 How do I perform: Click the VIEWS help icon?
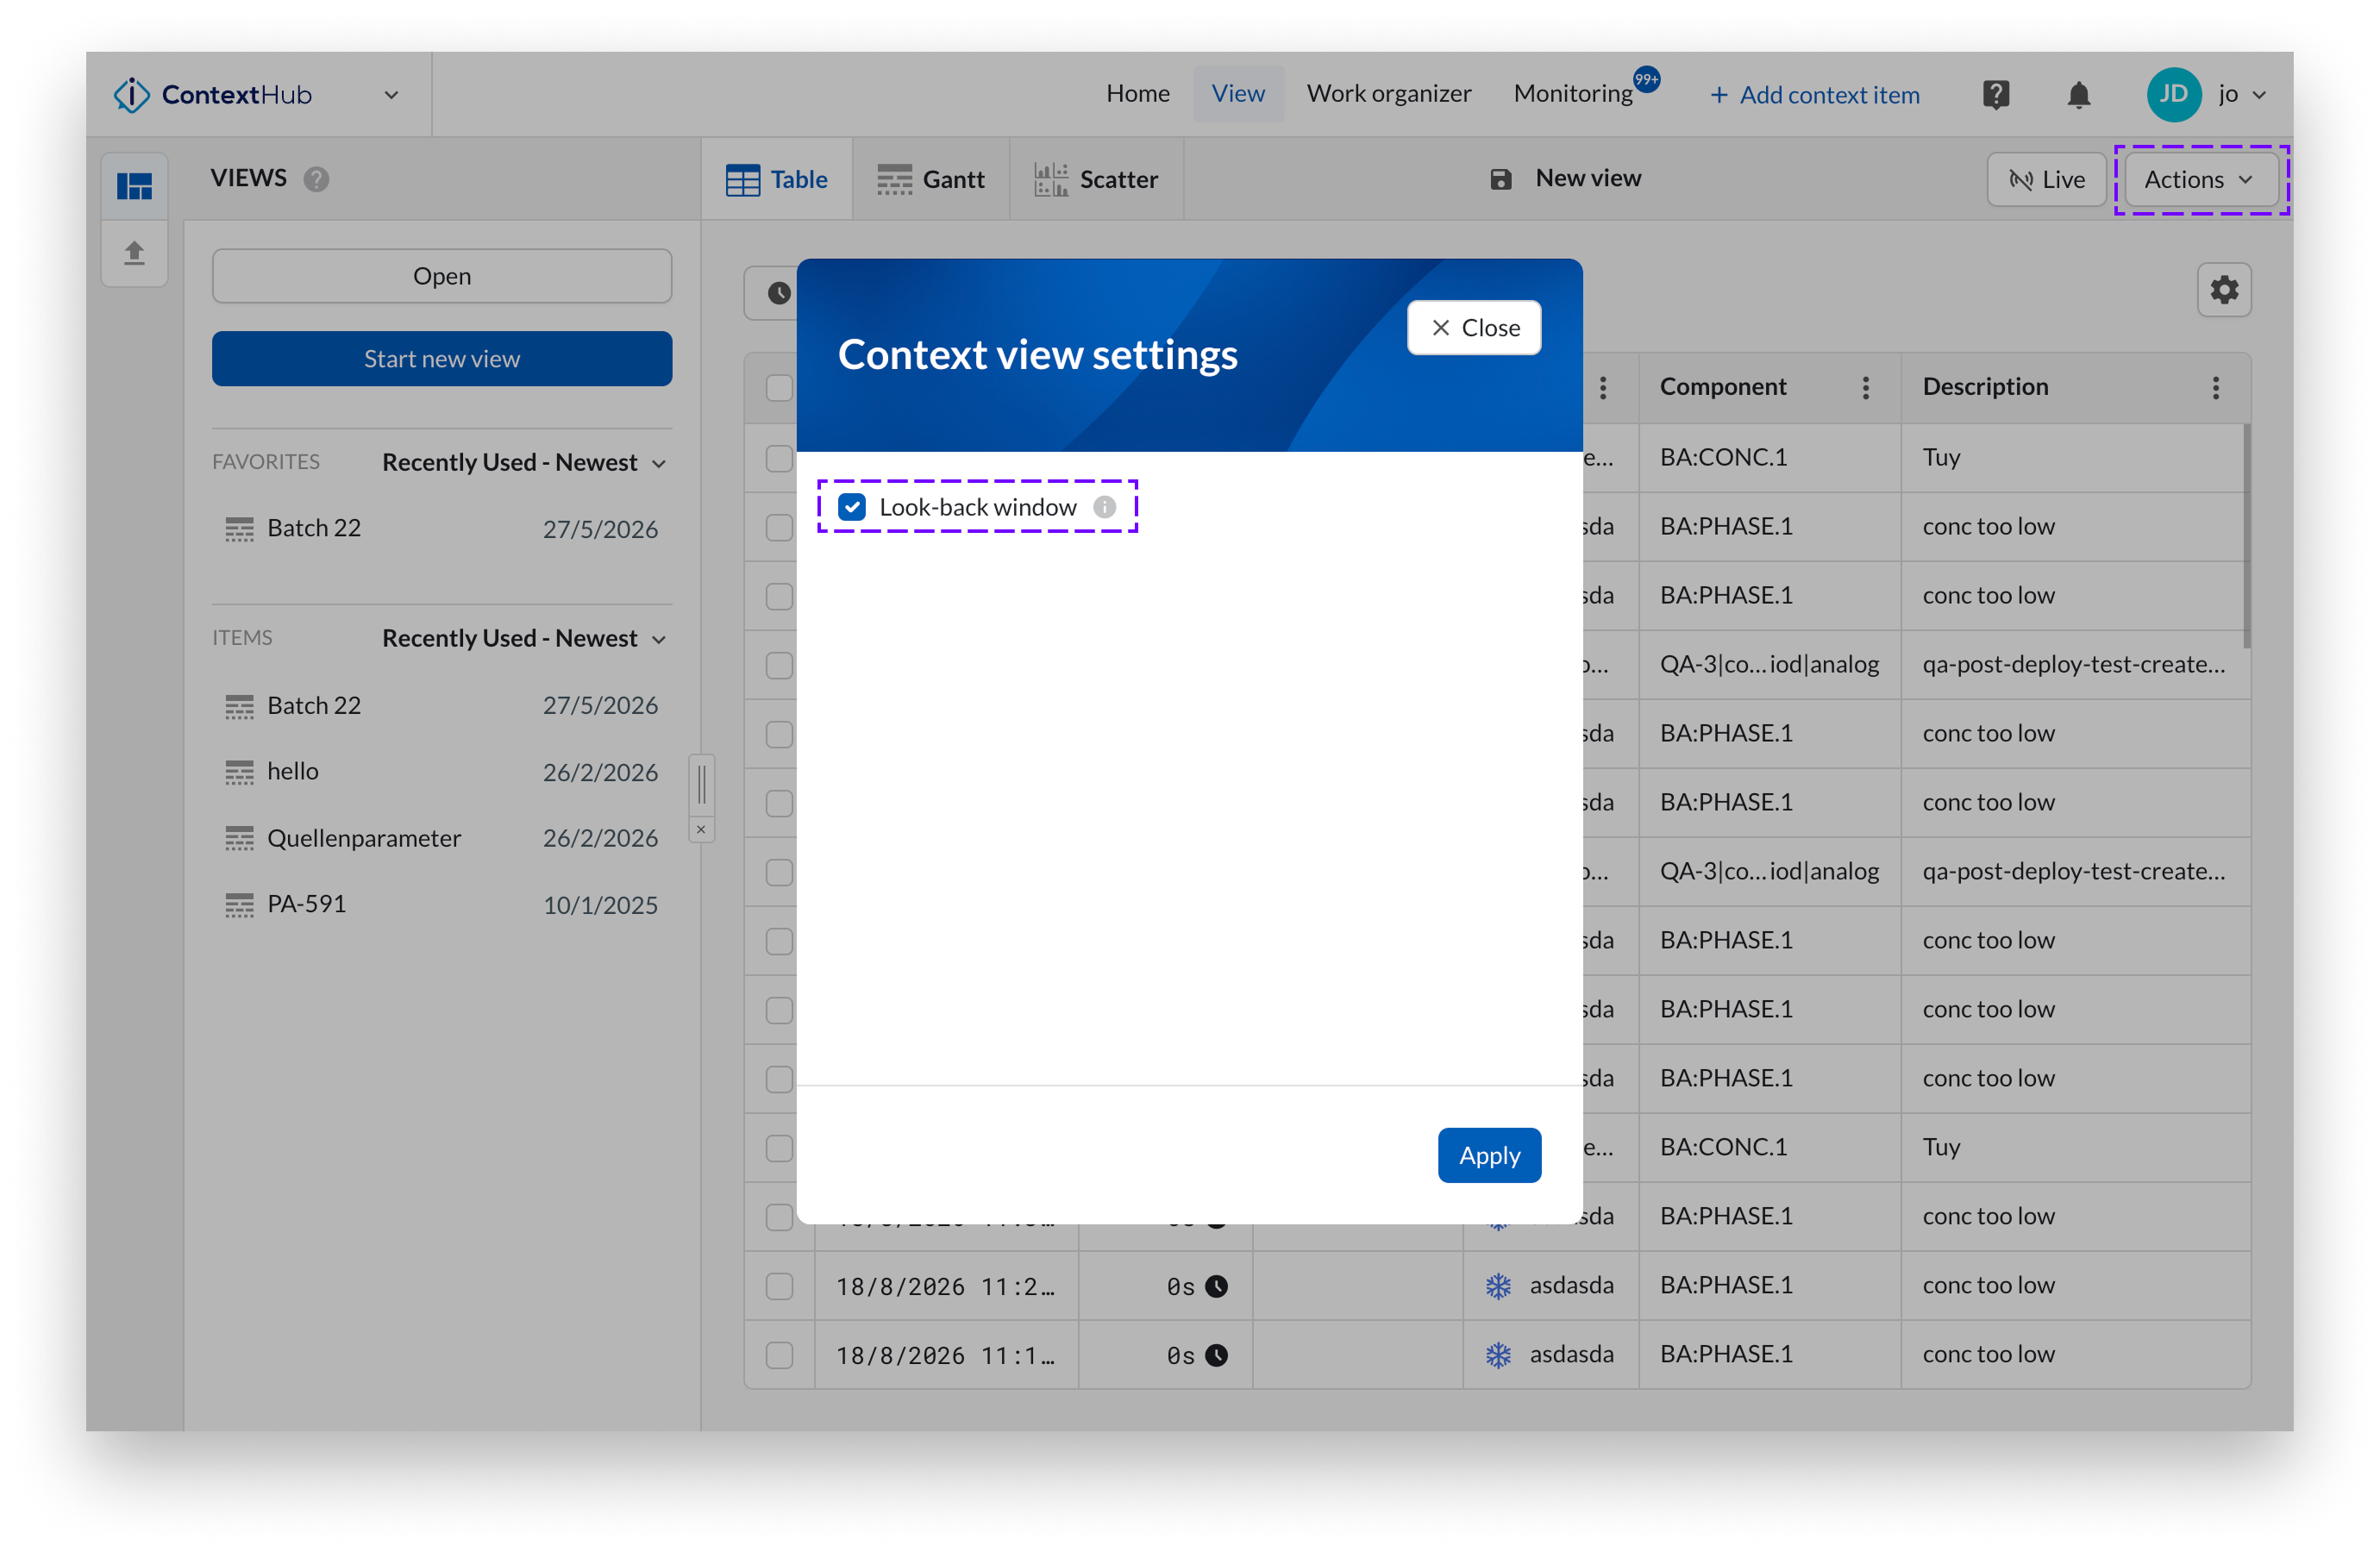[x=316, y=179]
